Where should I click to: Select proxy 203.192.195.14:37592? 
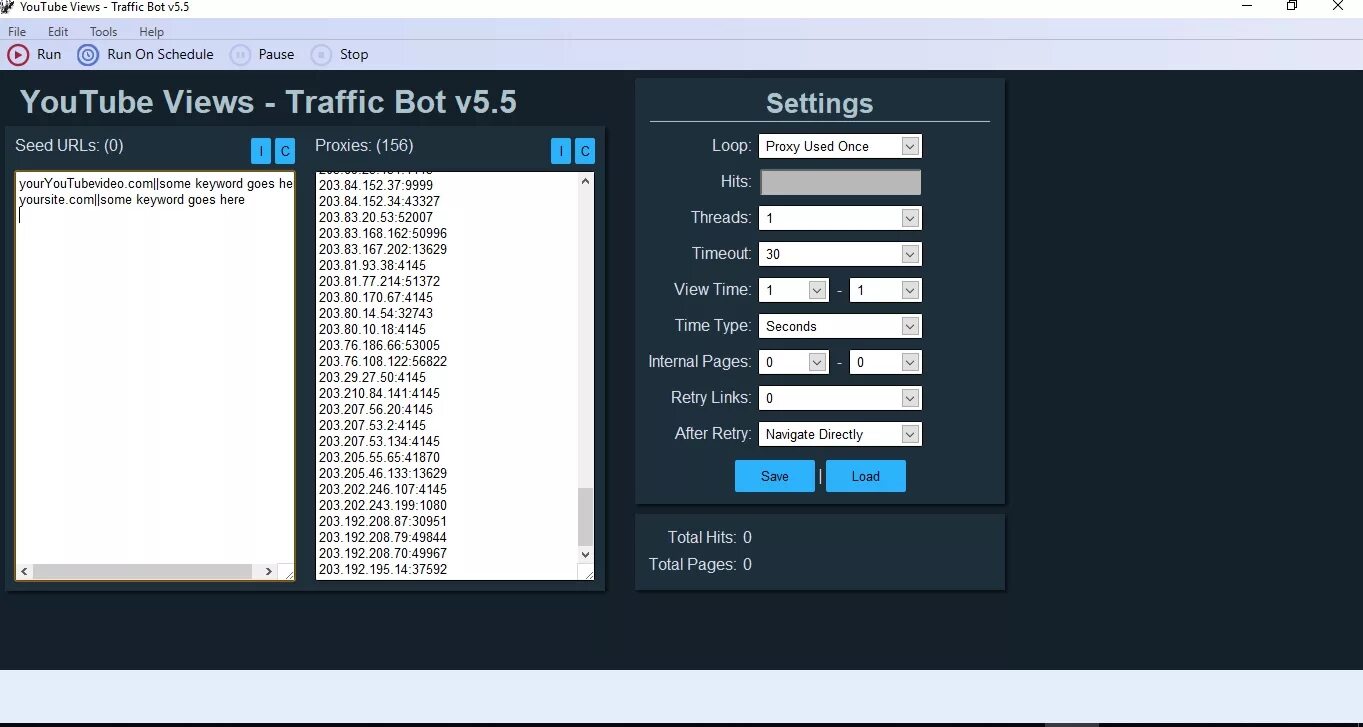pyautogui.click(x=383, y=569)
